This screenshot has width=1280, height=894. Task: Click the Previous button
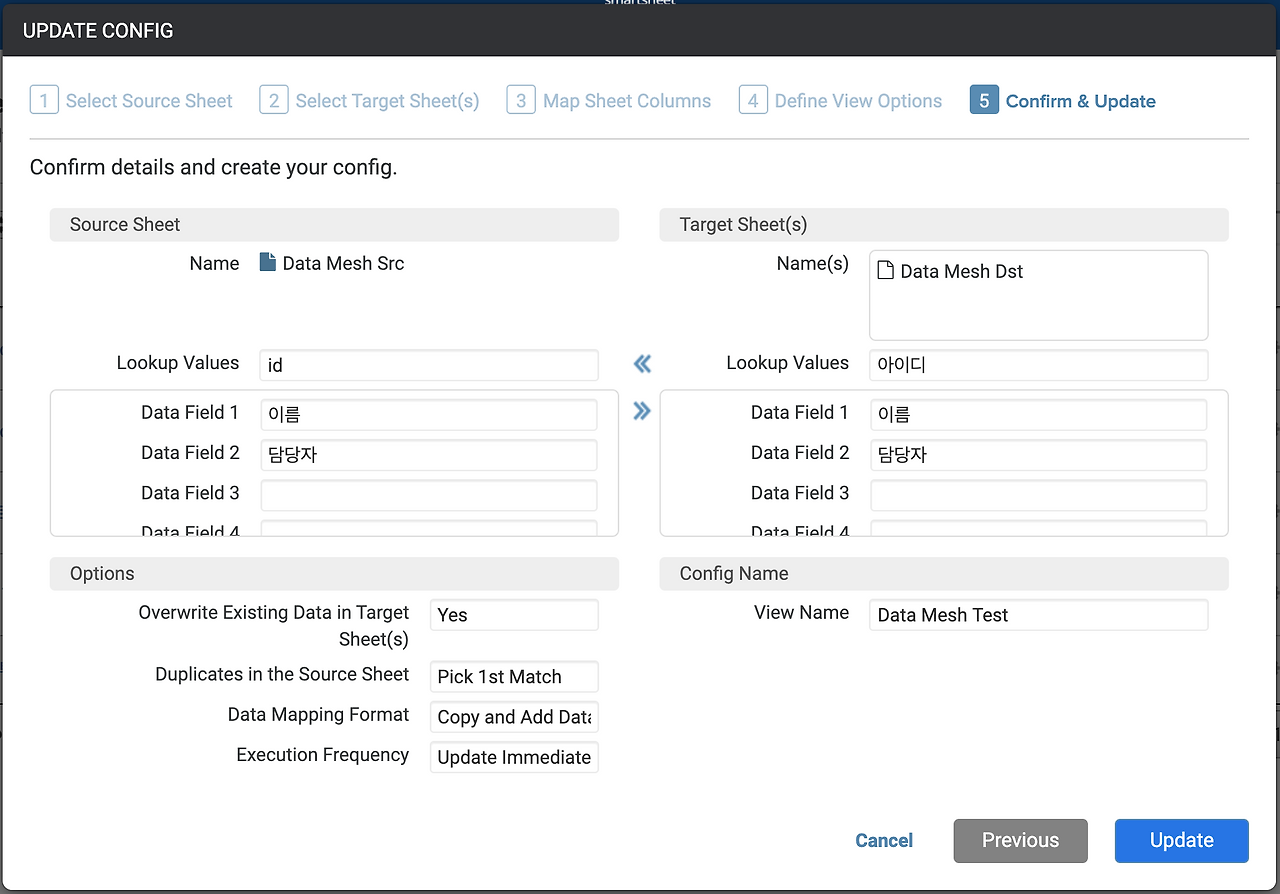tap(1020, 840)
